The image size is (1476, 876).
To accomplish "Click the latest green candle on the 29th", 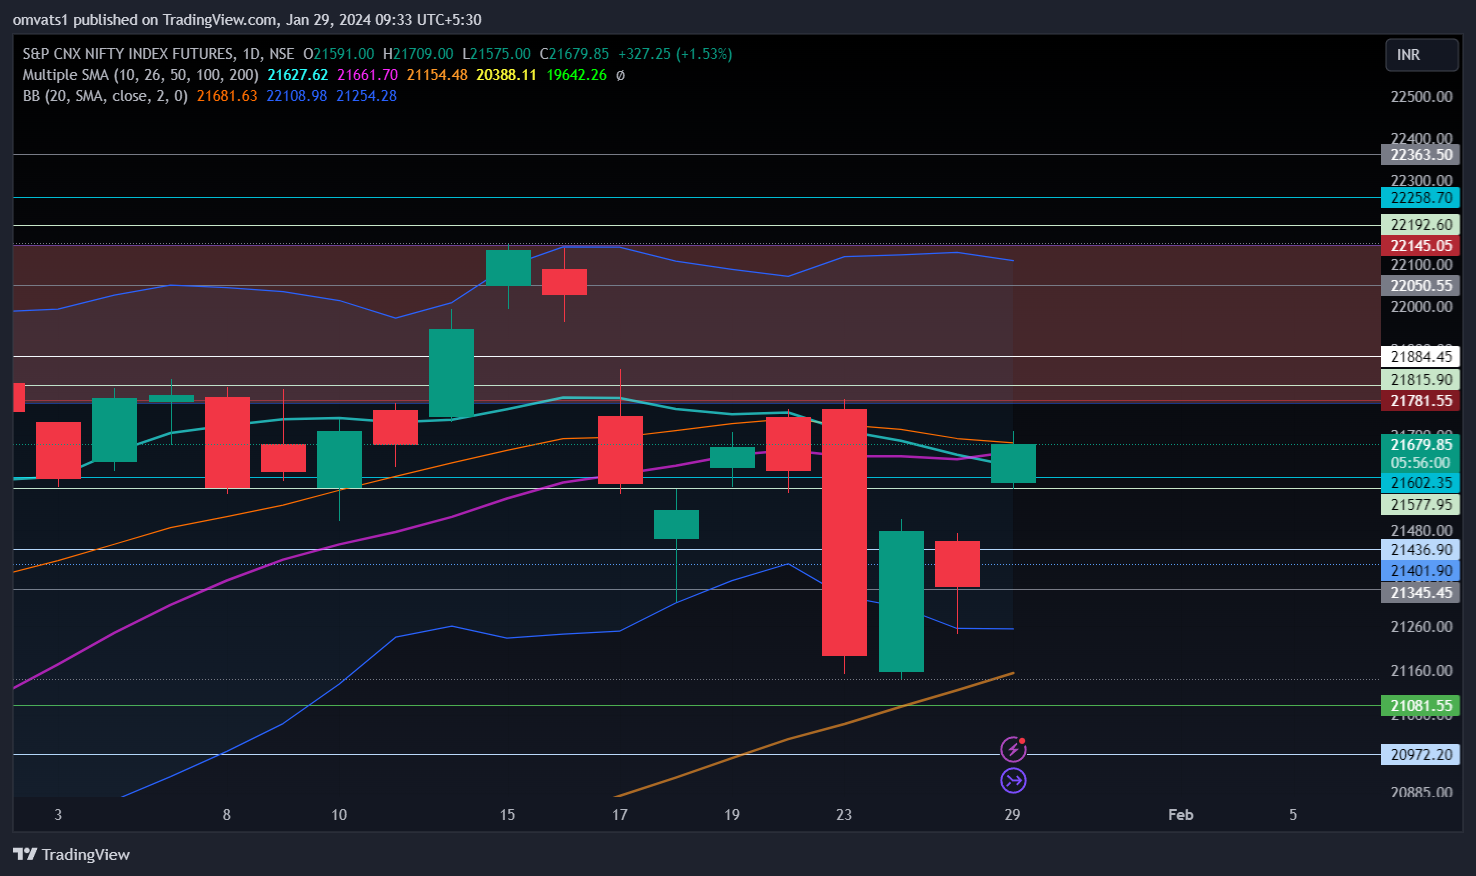I will click(x=1013, y=464).
